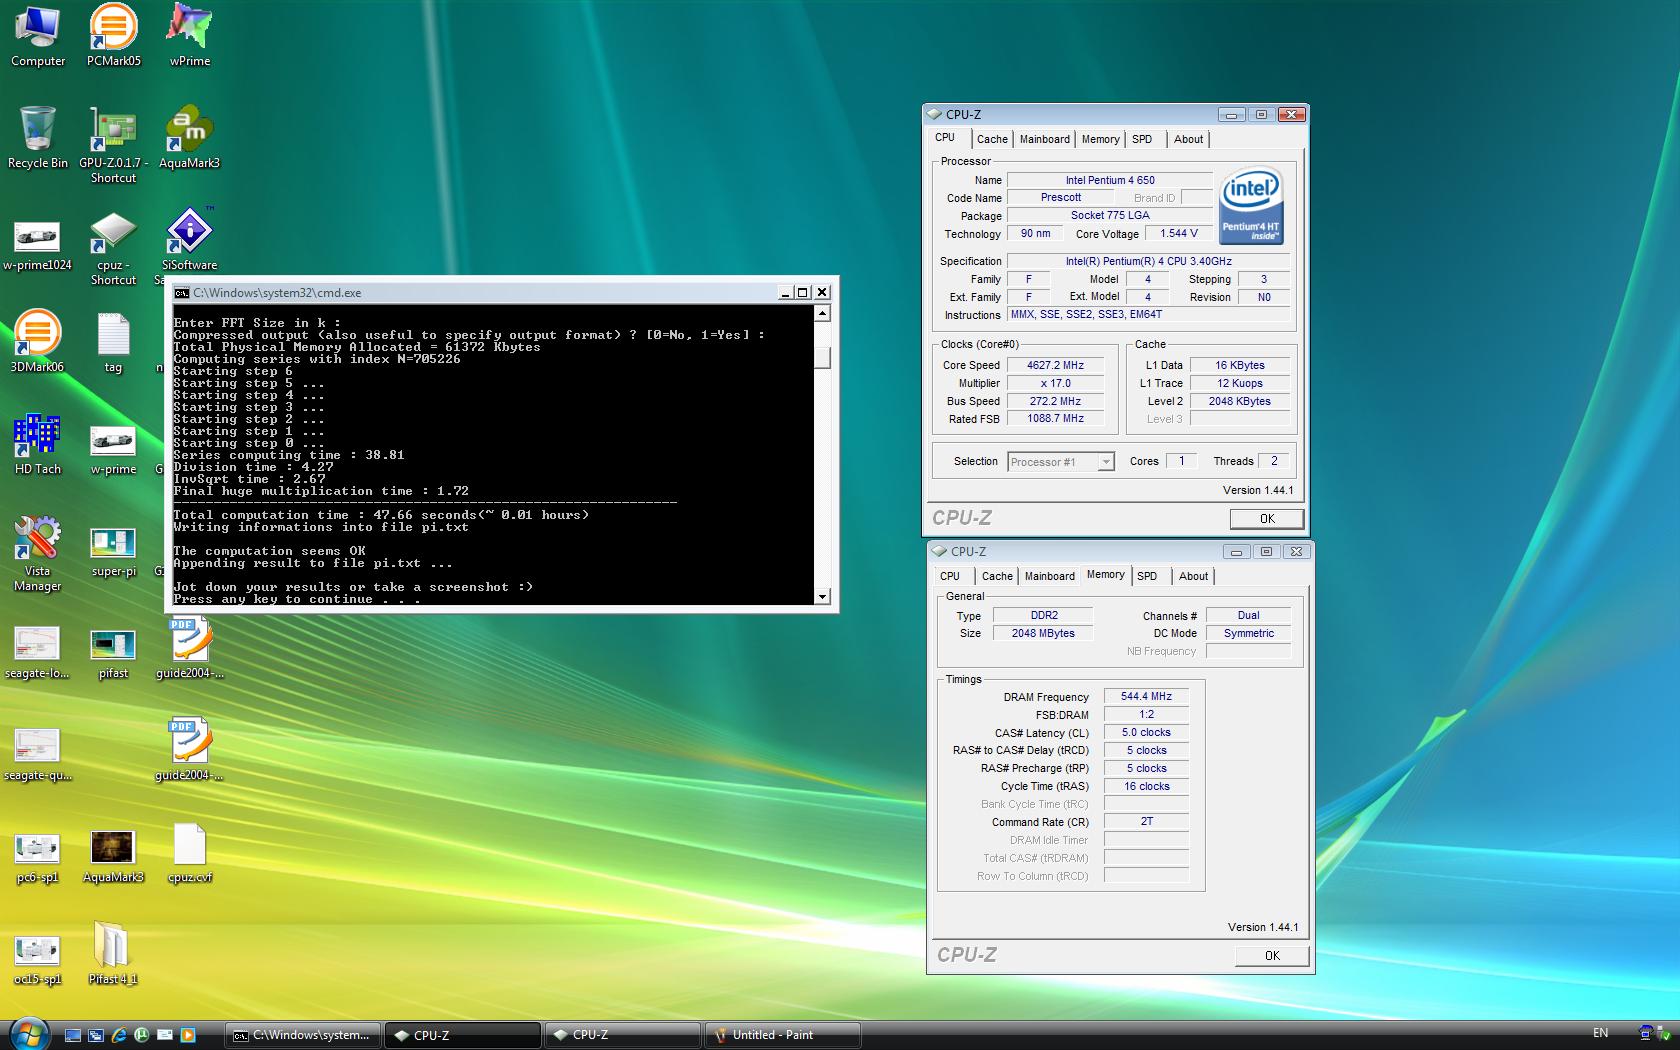1680x1050 pixels.
Task: Open the lower guide2004 PDF file
Action: pos(189,750)
